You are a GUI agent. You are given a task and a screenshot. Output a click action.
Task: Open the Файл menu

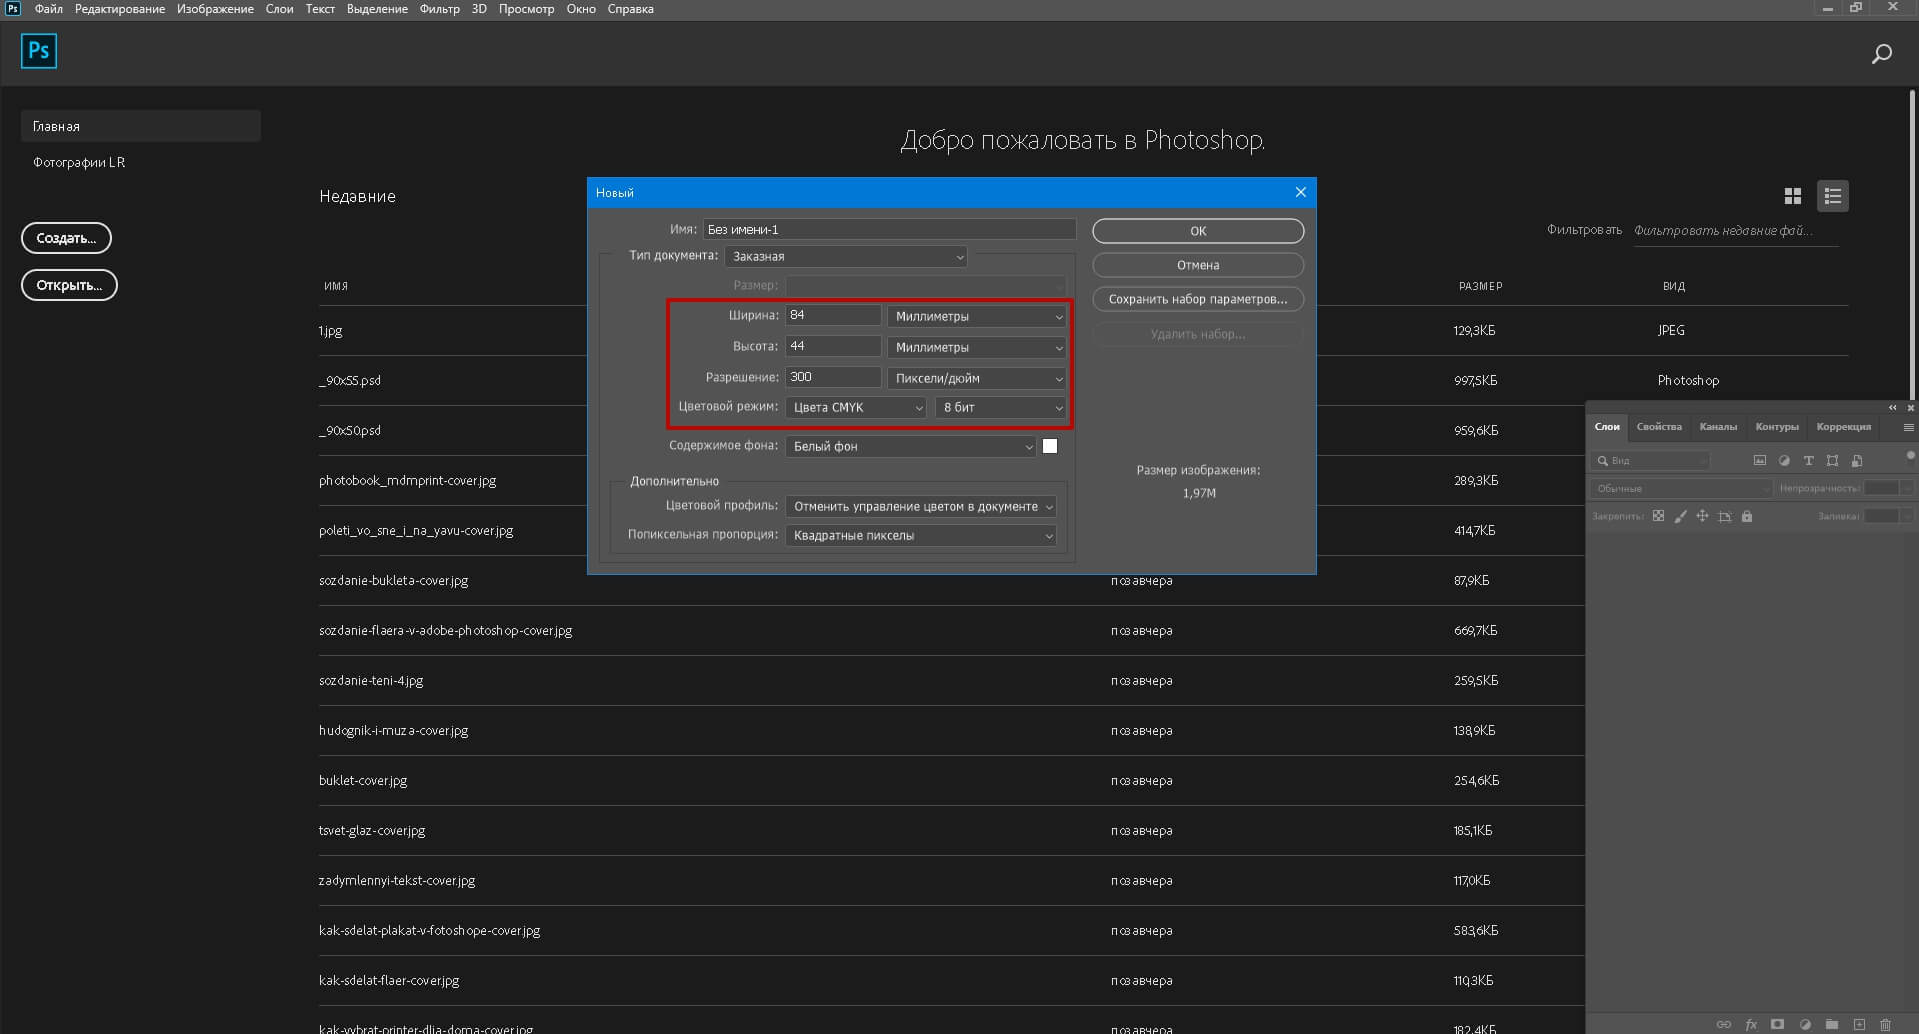point(48,9)
